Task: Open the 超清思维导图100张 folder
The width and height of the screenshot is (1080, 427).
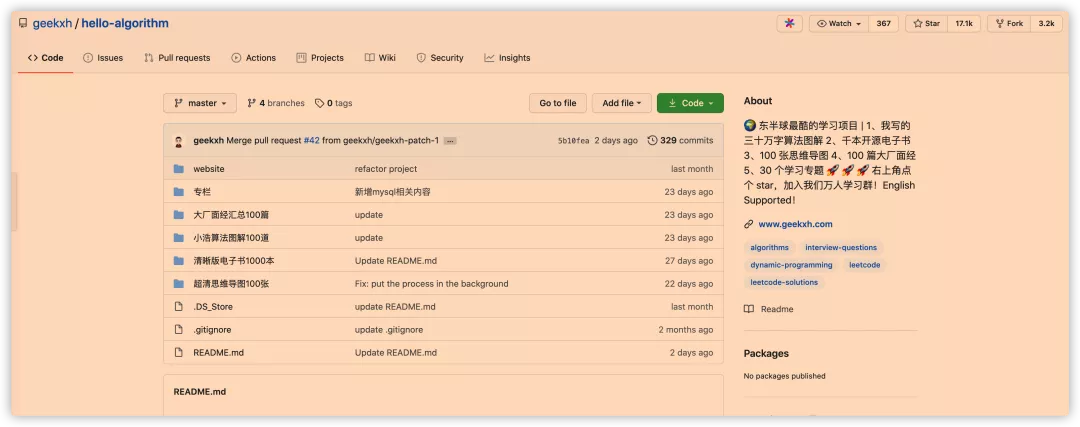Action: pos(231,284)
